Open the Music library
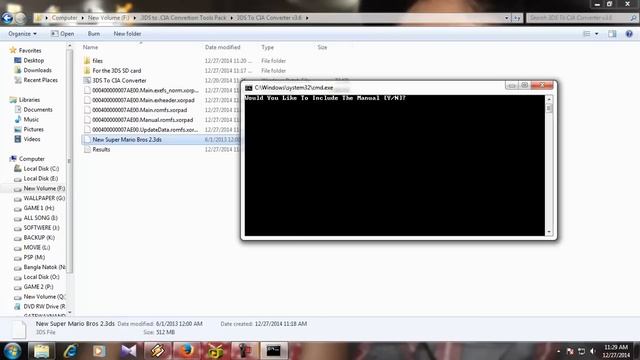The height and width of the screenshot is (360, 640). (31, 120)
